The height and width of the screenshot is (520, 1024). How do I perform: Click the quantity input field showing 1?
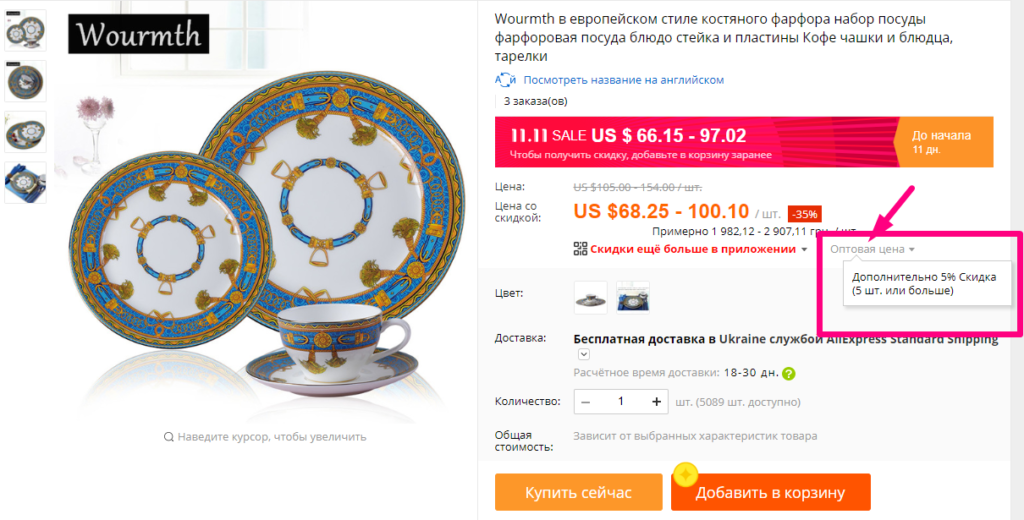(x=621, y=401)
